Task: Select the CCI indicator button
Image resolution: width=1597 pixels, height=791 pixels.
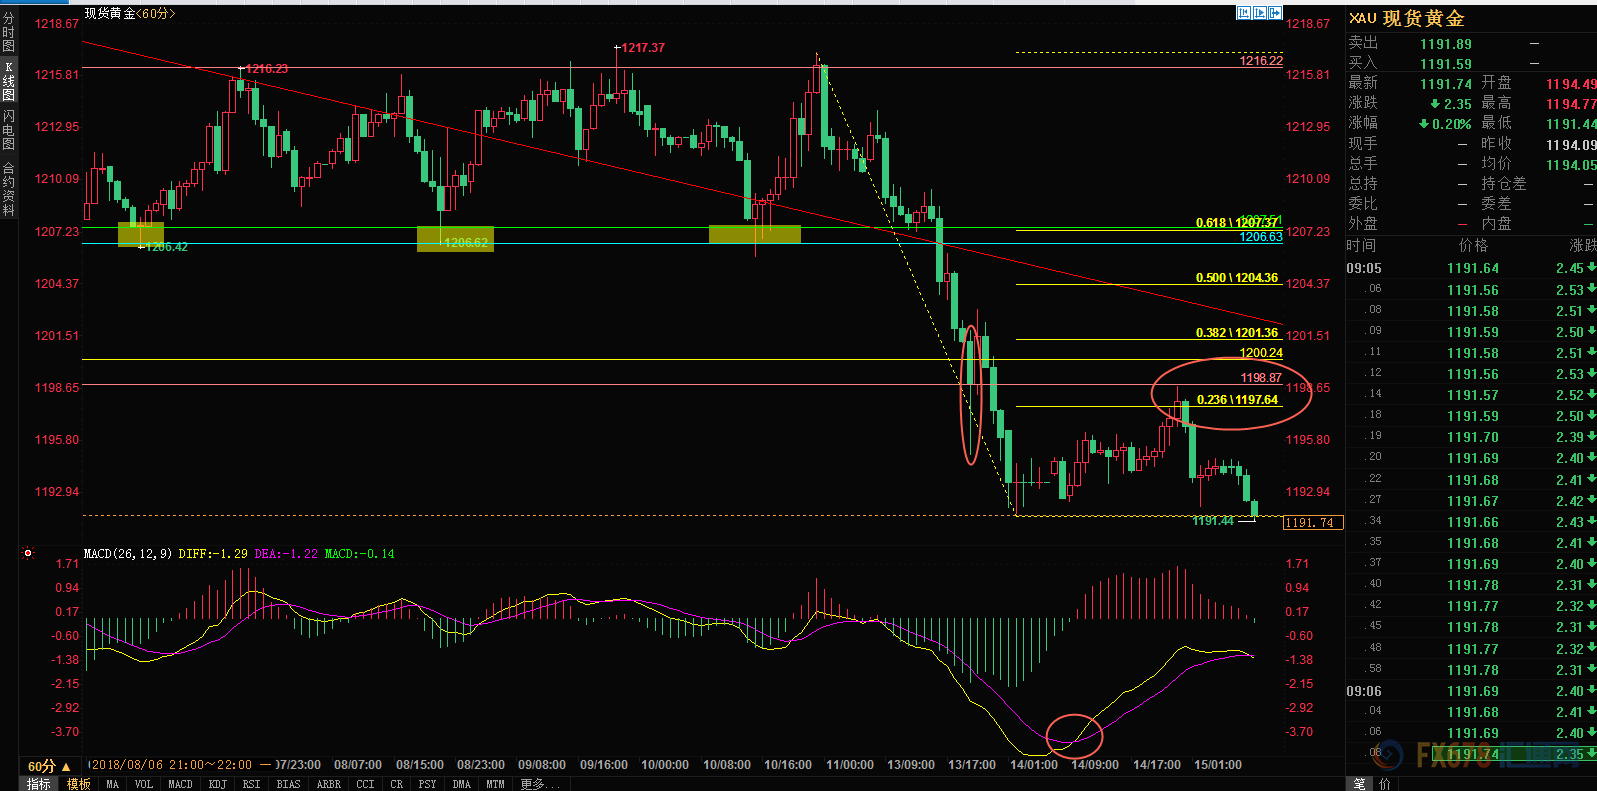Action: [365, 784]
